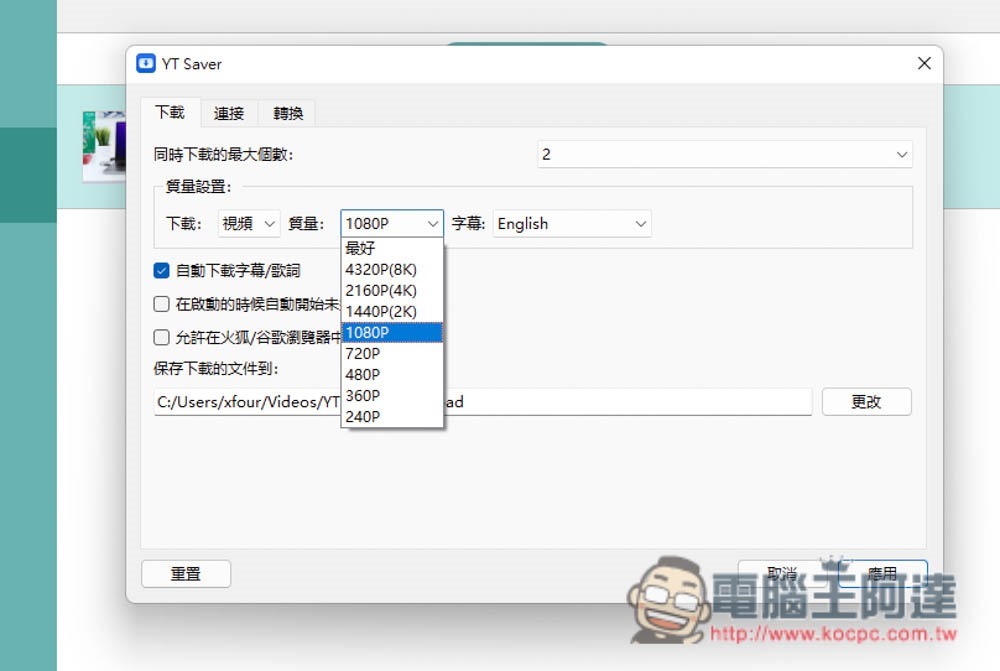Open the 下載 type dropdown showing 視頻
1000x671 pixels.
pos(249,224)
